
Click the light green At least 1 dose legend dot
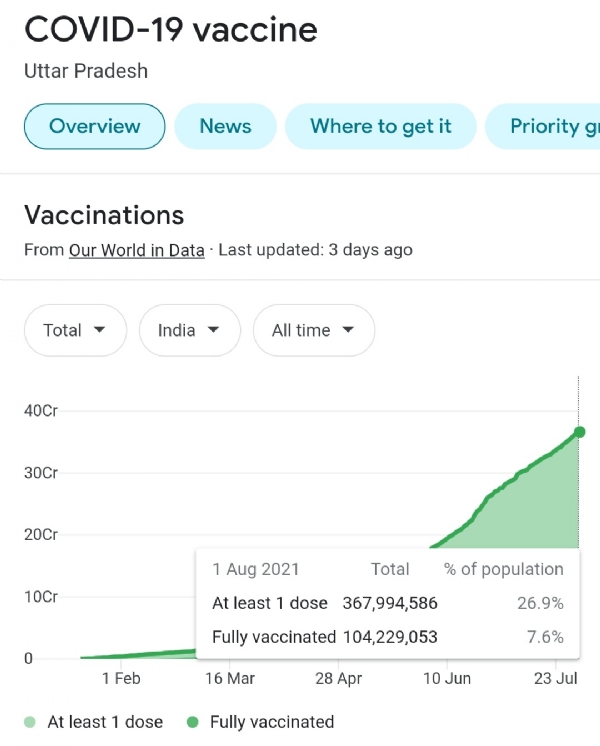[30, 722]
